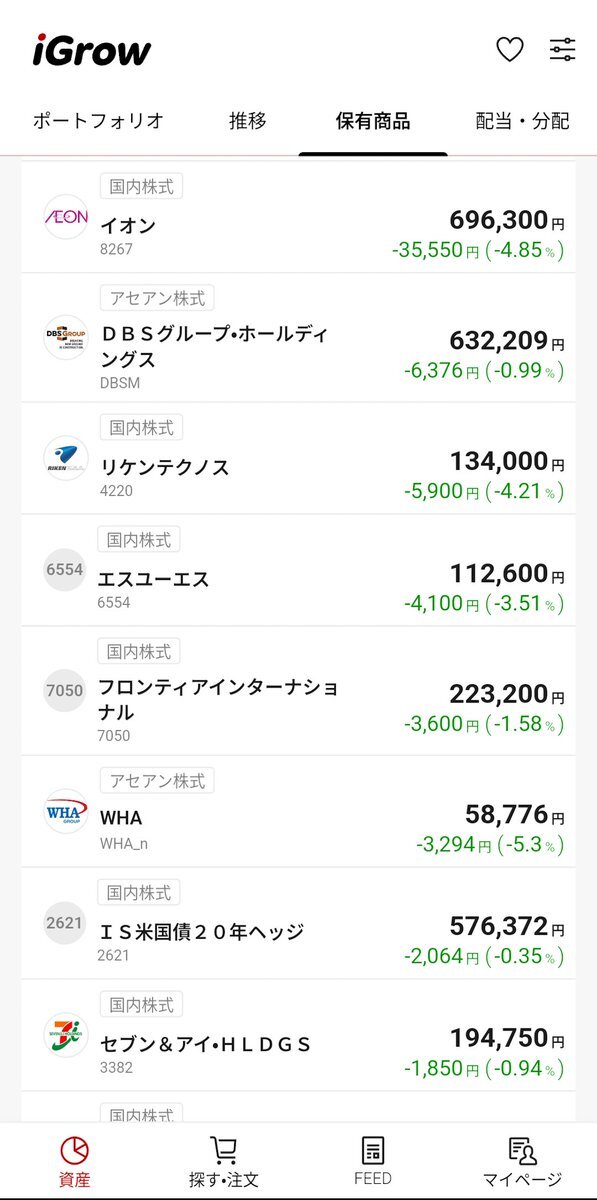Screen dimensions: 597x1200
Task: Tap the WHA Group logo icon
Action: (x=64, y=812)
